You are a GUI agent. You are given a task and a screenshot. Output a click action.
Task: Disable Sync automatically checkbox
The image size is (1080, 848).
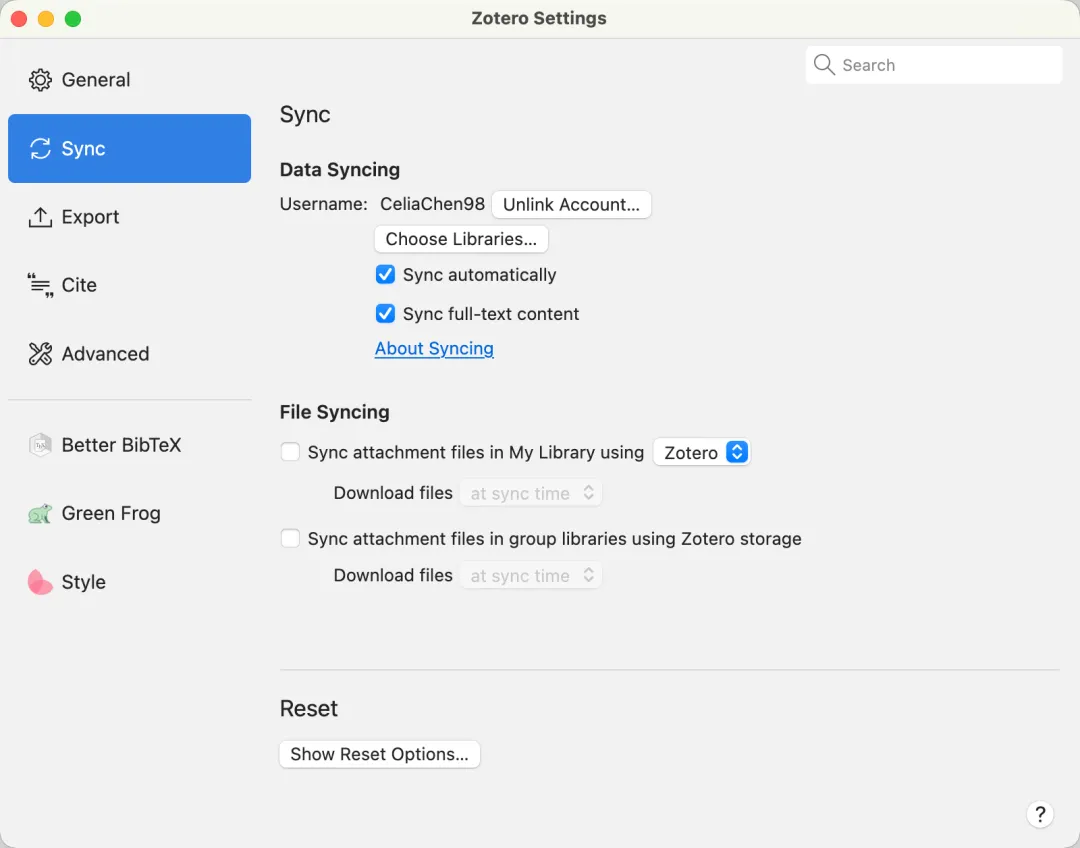[x=385, y=275]
